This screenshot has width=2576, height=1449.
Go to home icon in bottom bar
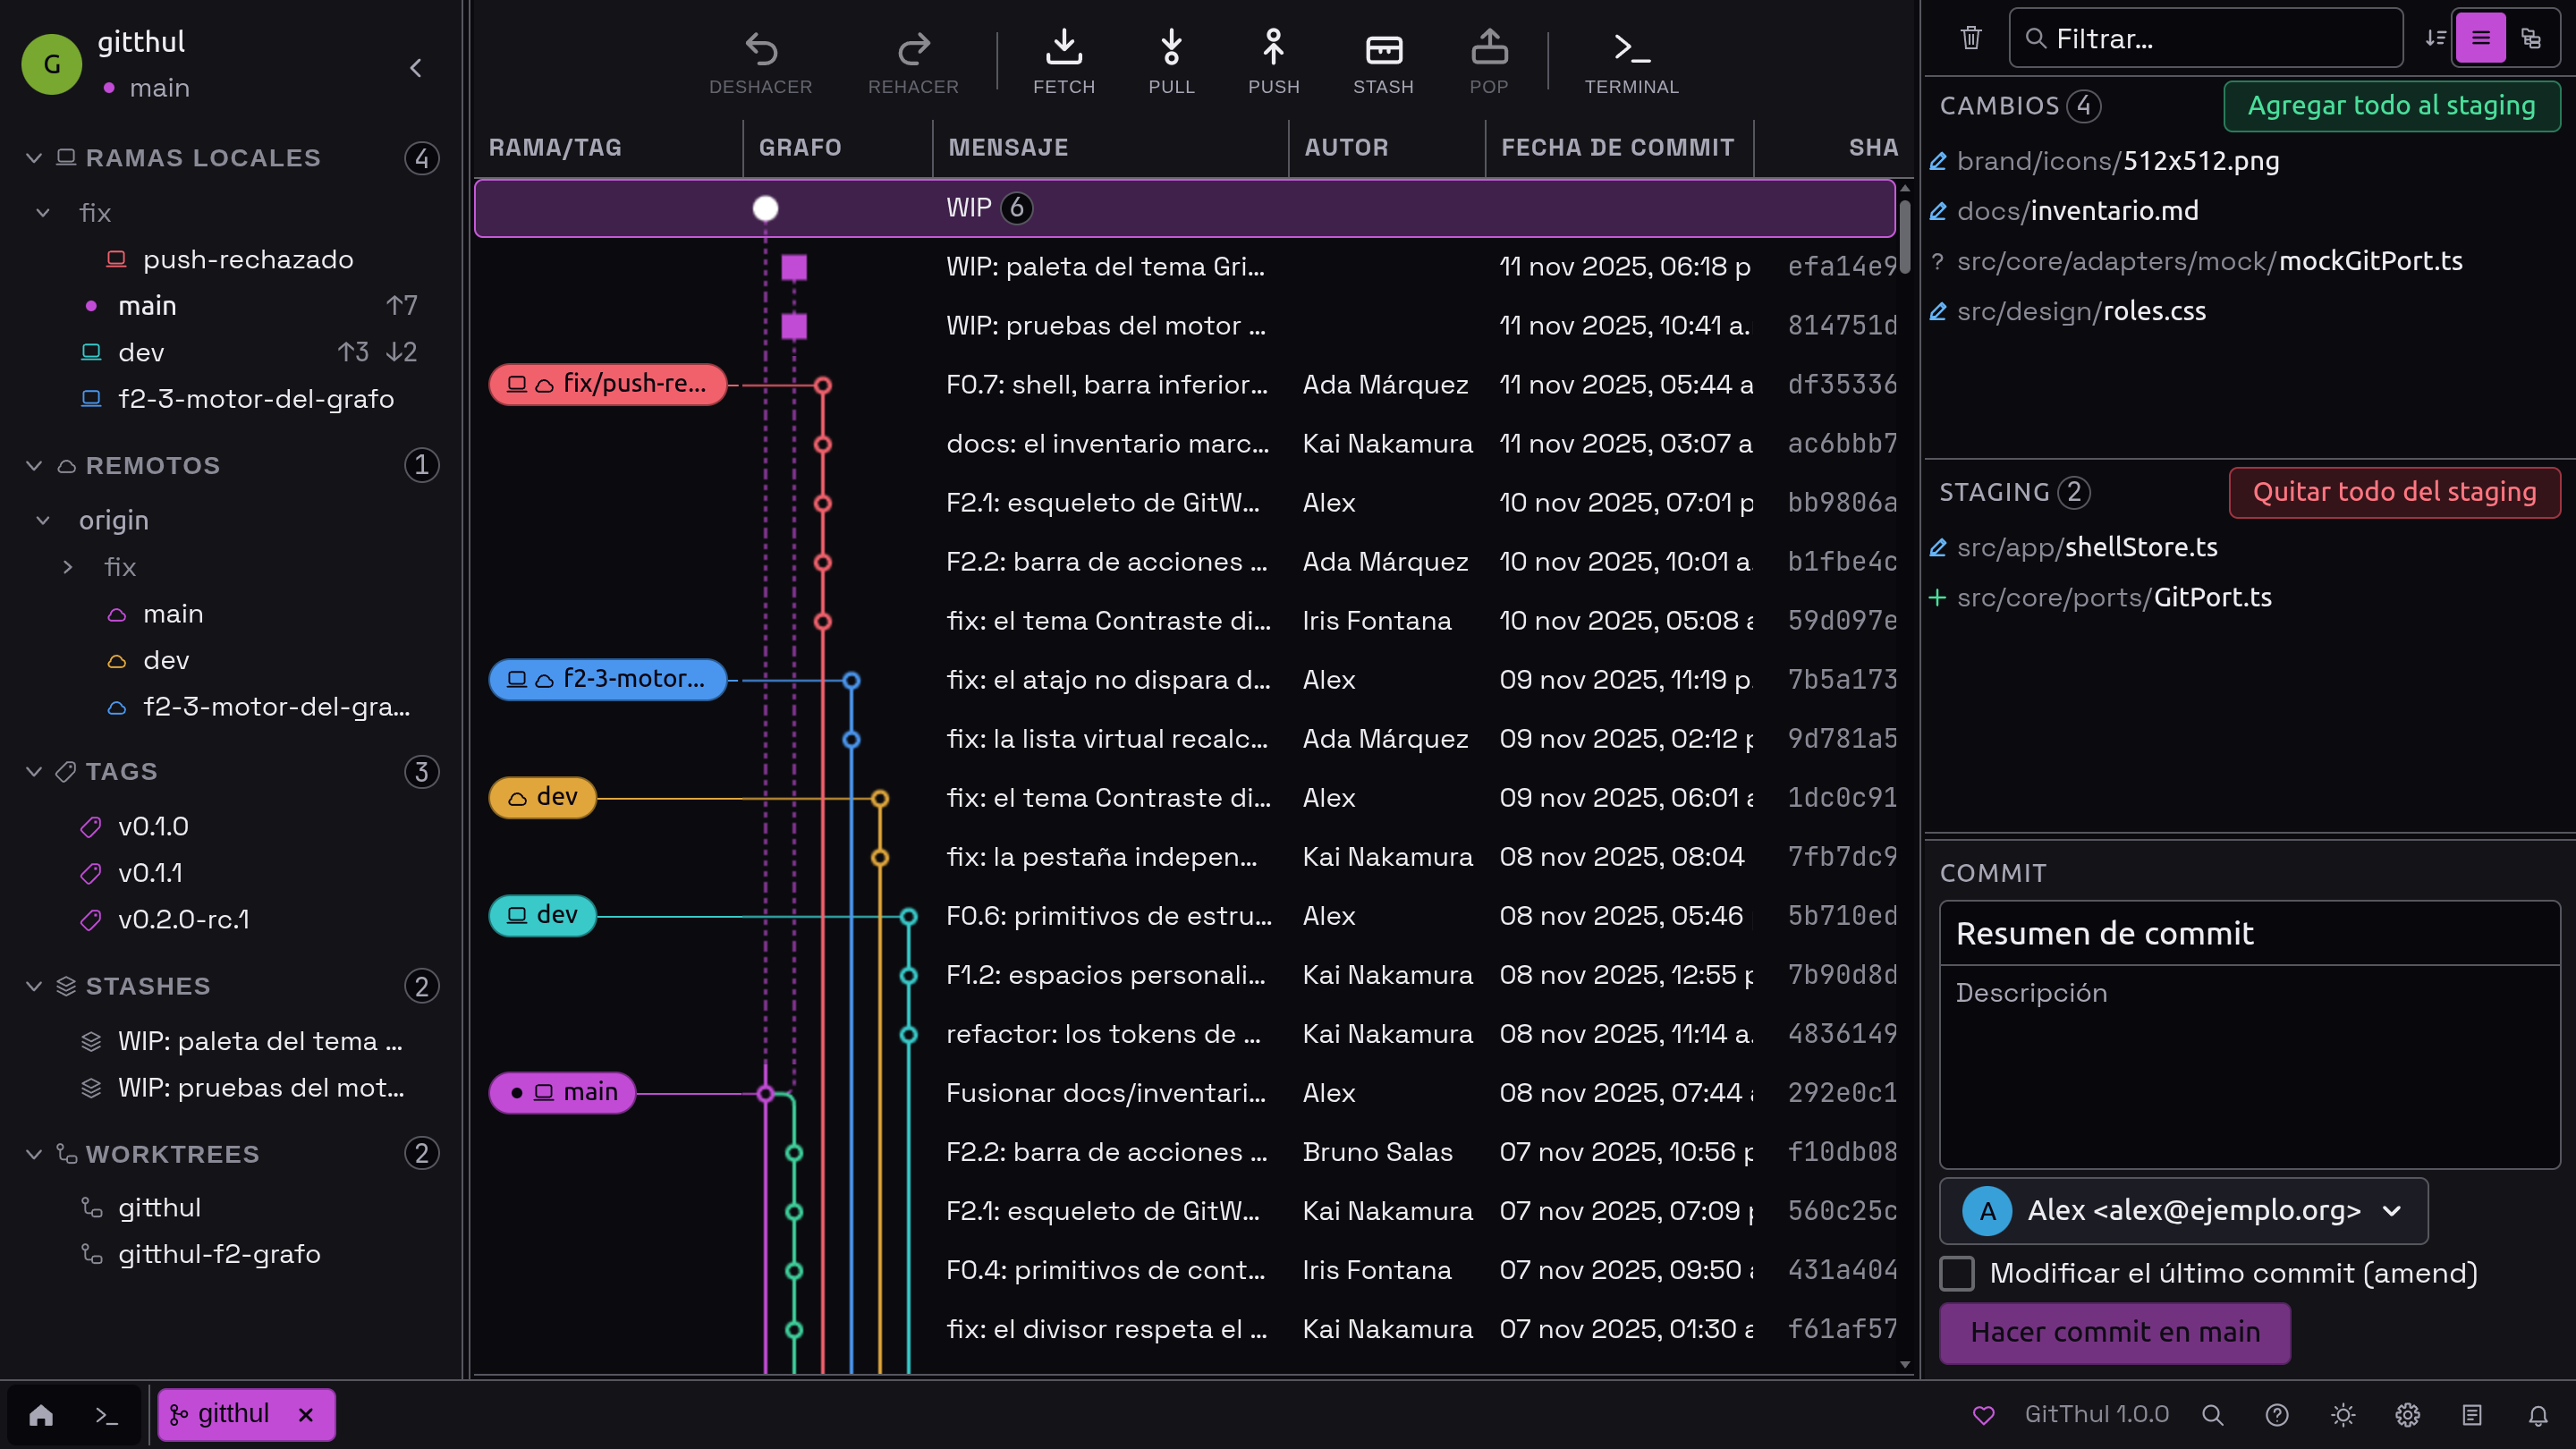tap(41, 1415)
